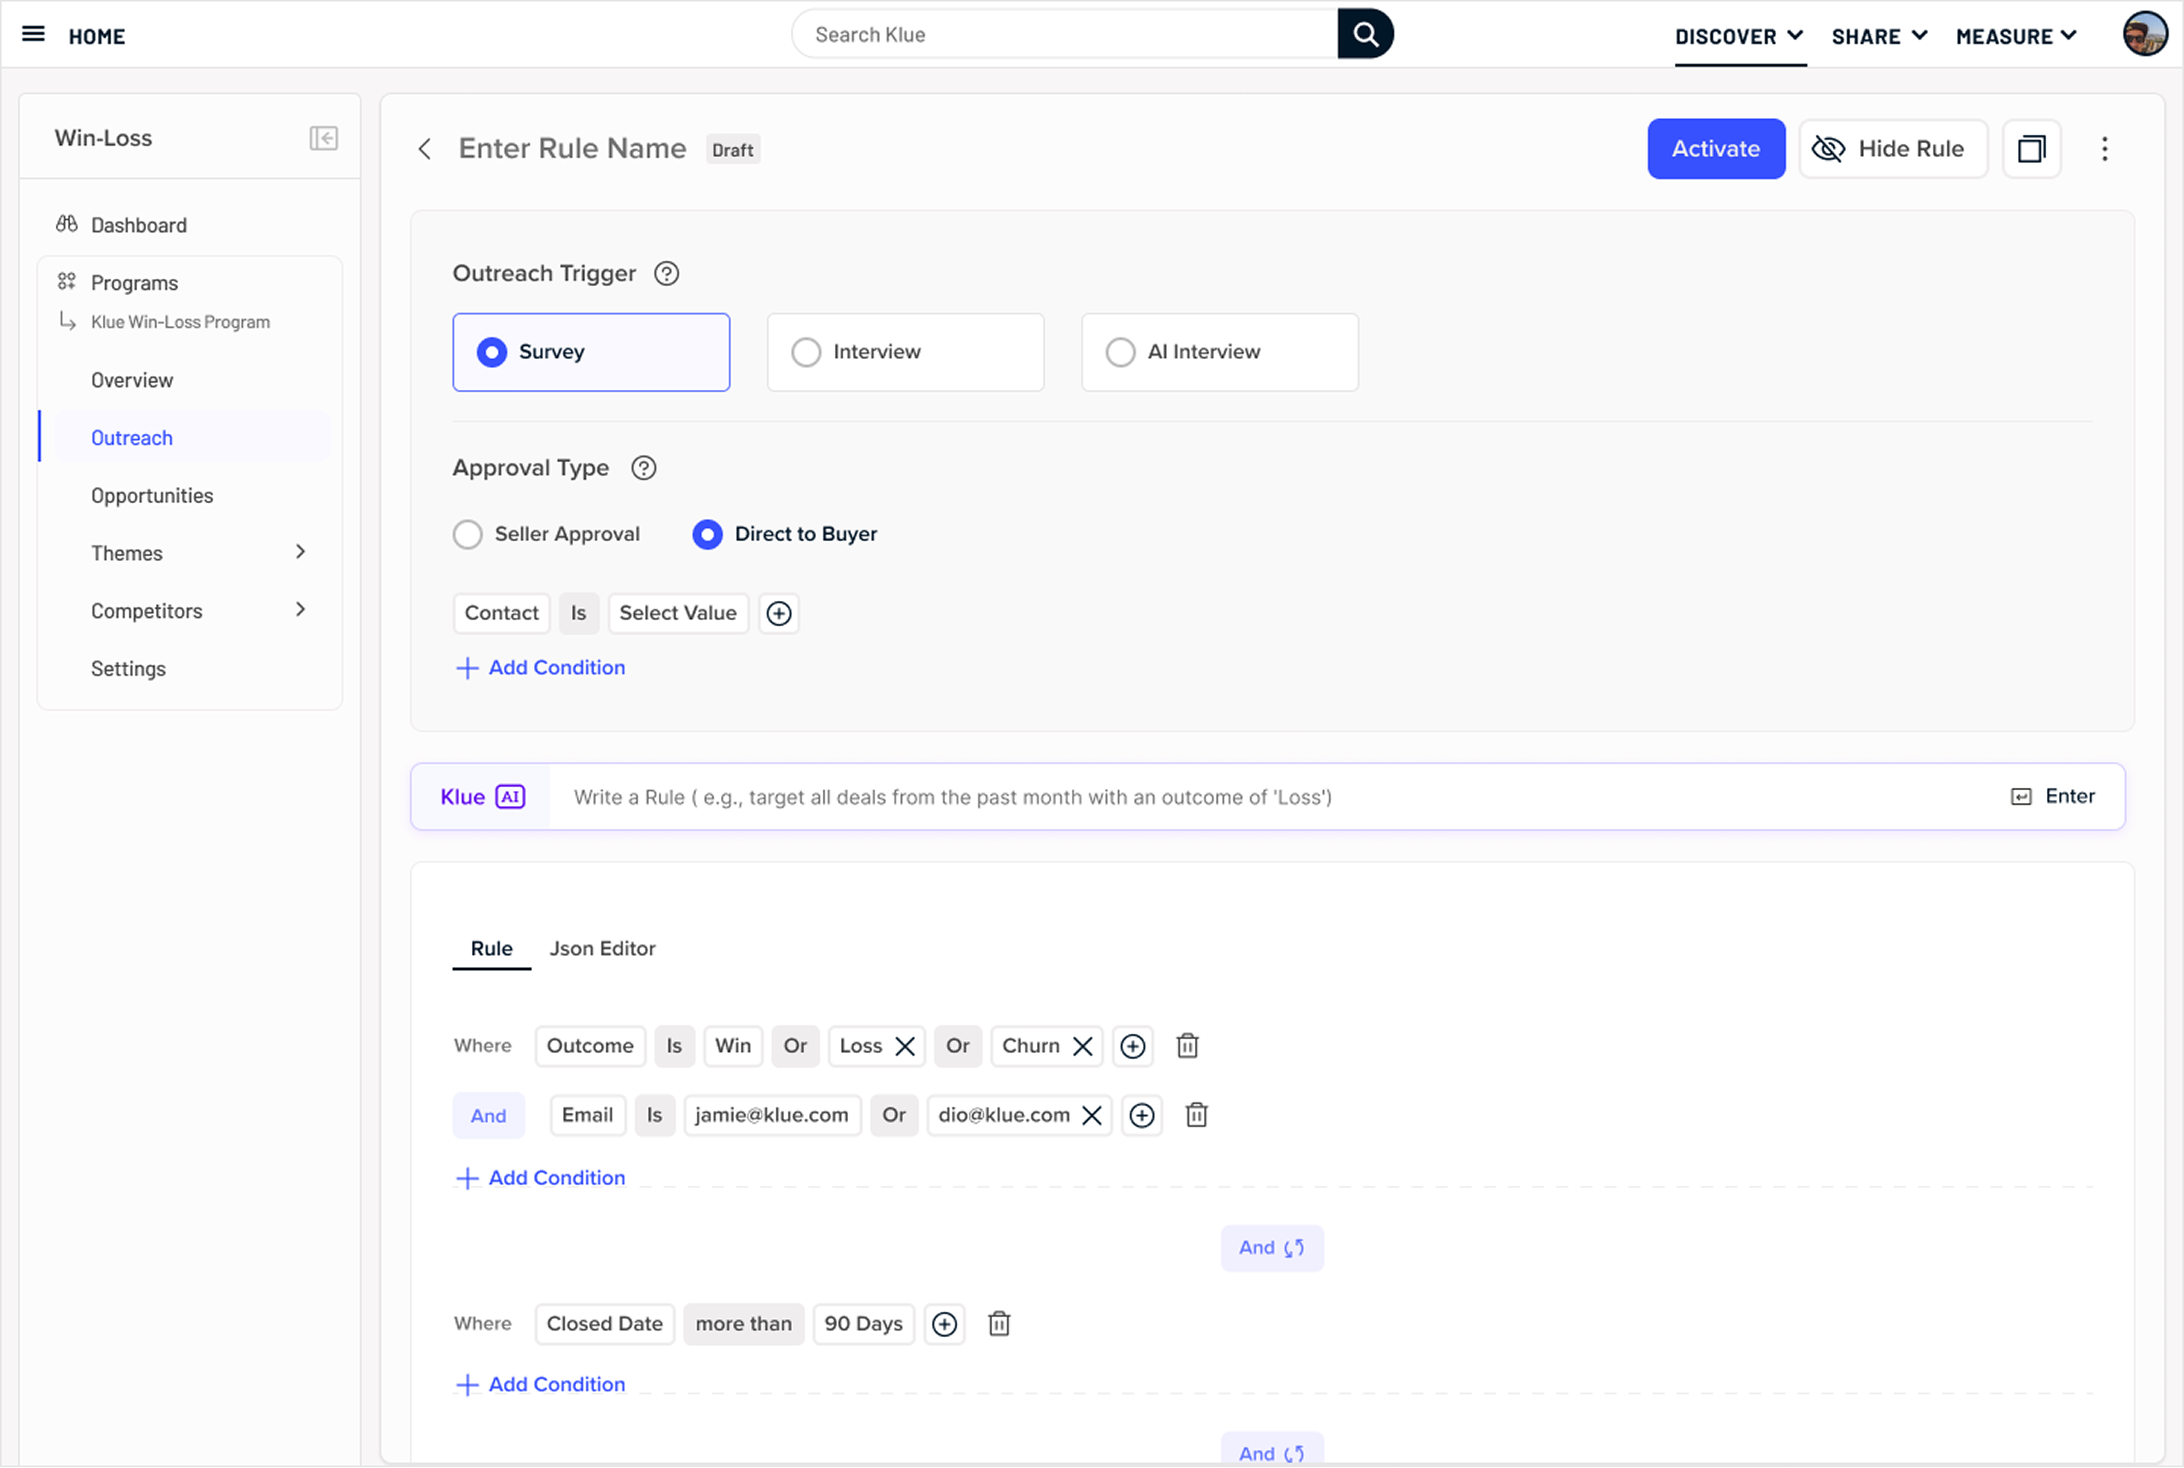This screenshot has height=1468, width=2184.
Task: Open the three-dot more options menu
Action: tap(2104, 149)
